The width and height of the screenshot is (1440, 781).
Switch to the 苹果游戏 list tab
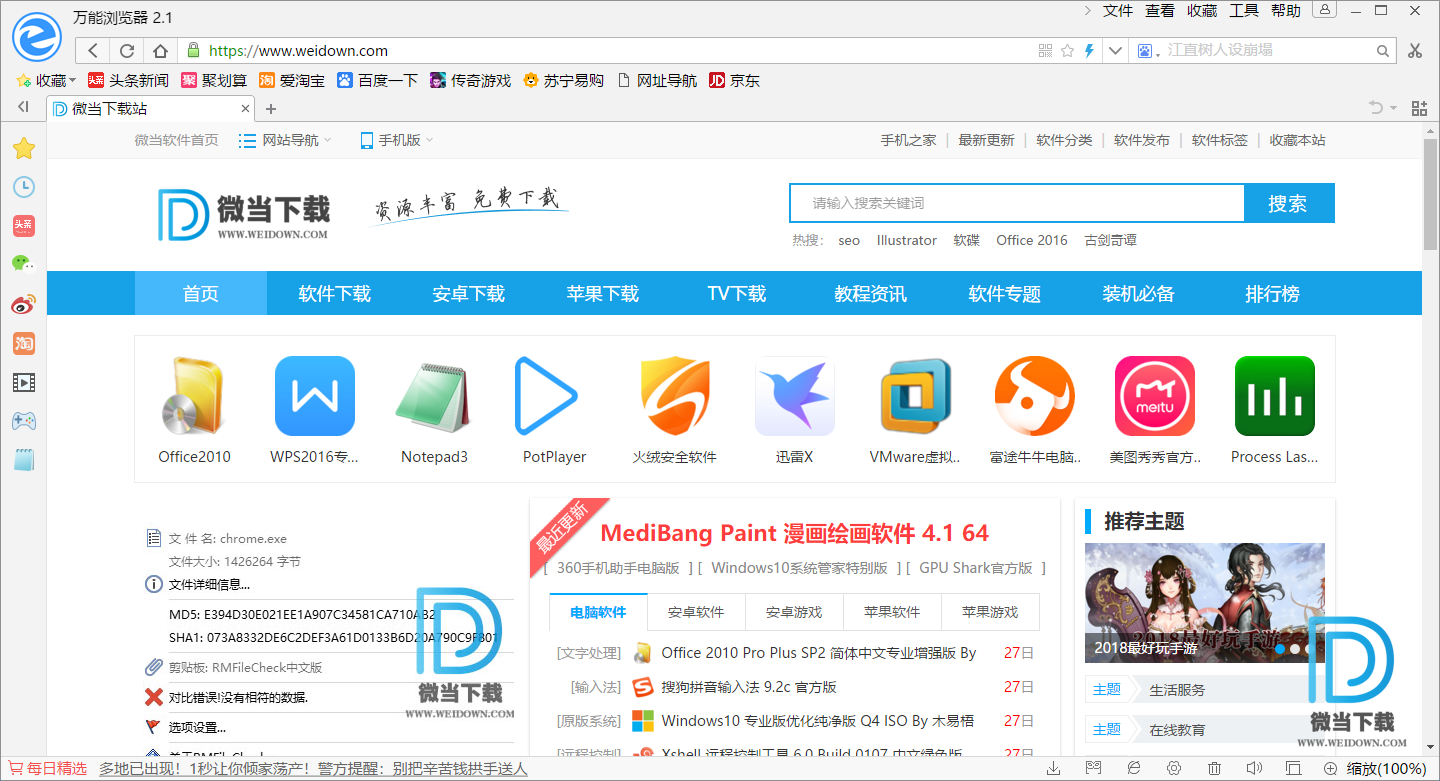(x=990, y=612)
